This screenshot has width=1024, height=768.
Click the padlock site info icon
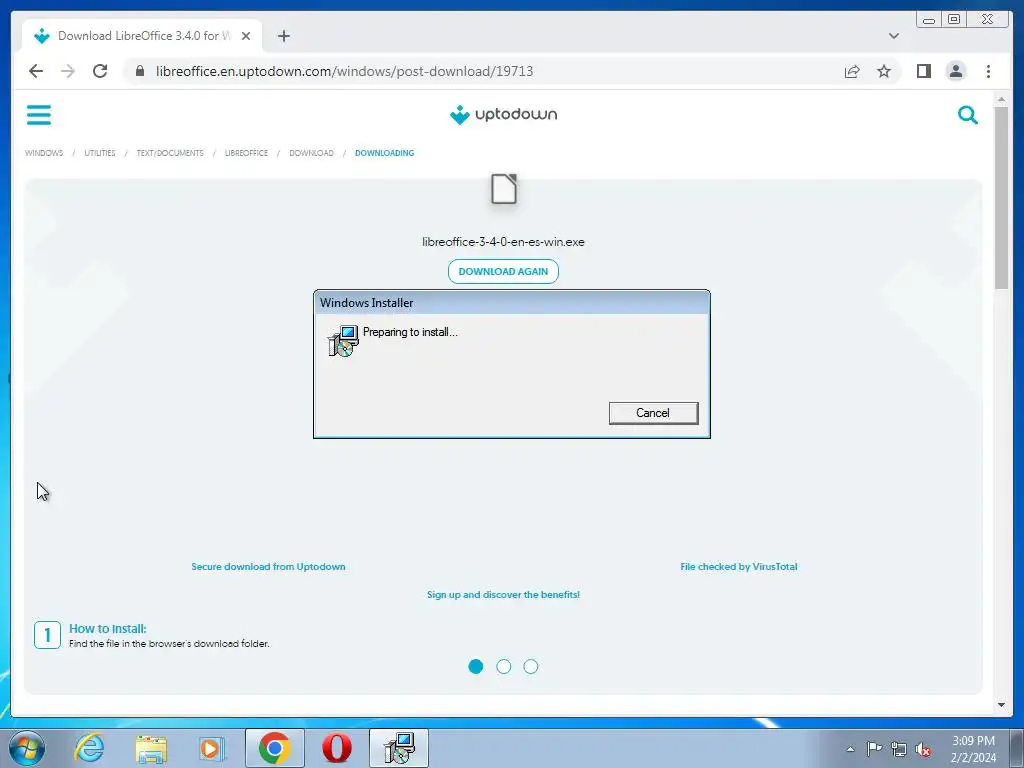coord(140,71)
